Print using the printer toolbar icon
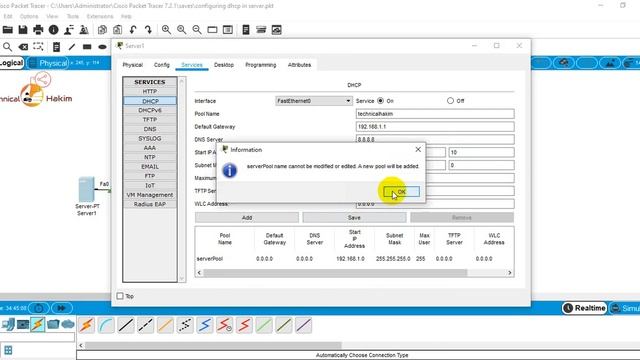This screenshot has width=640, height=360. coord(38,30)
